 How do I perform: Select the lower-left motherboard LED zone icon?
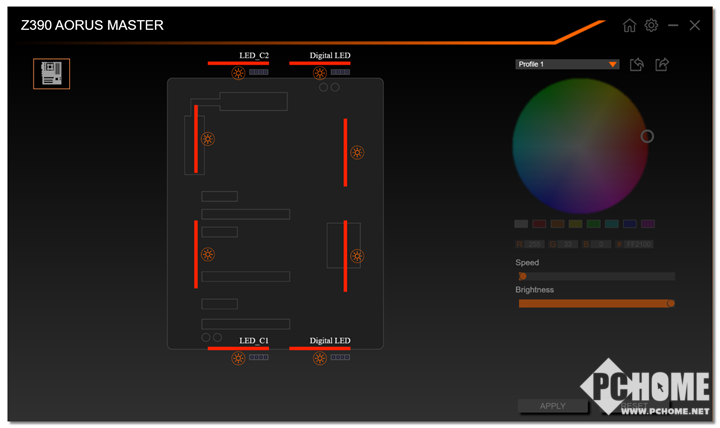[x=208, y=254]
